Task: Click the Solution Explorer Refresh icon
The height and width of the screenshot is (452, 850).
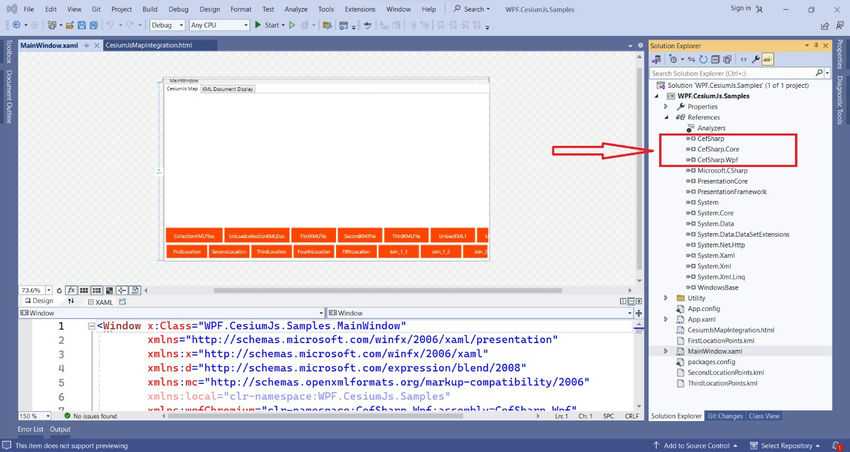Action: click(x=703, y=60)
